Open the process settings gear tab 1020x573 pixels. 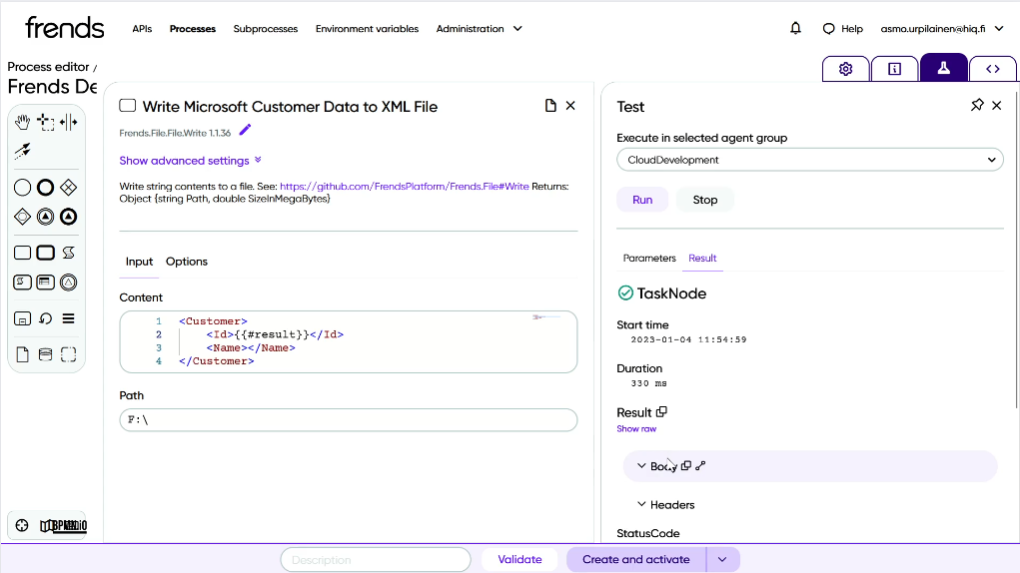click(x=846, y=69)
